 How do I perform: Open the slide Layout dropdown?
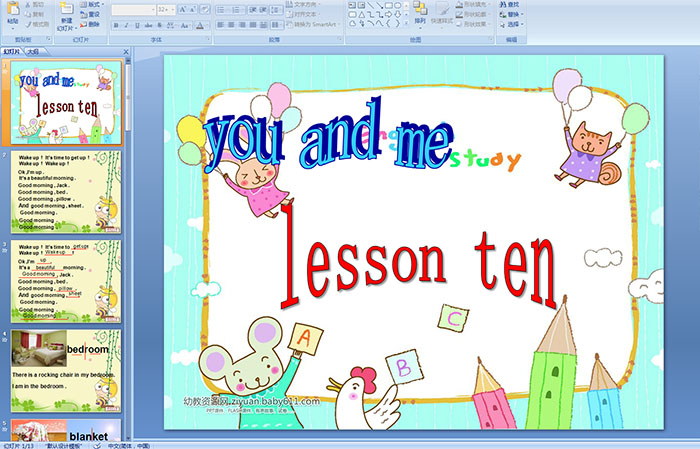[92, 4]
